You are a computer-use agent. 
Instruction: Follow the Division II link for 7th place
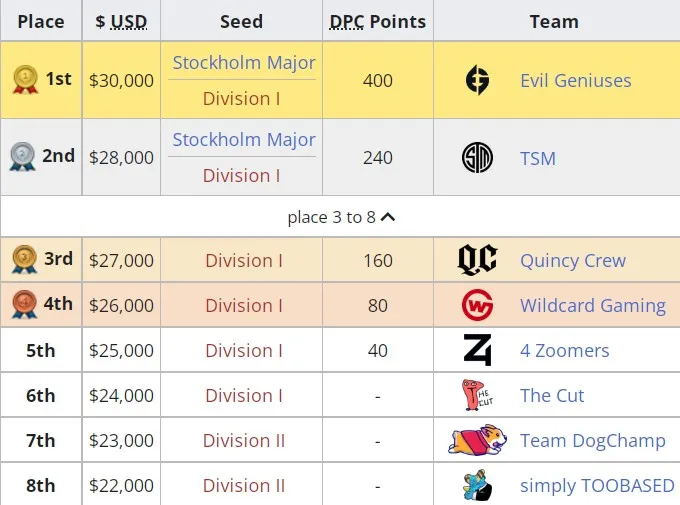tap(244, 441)
